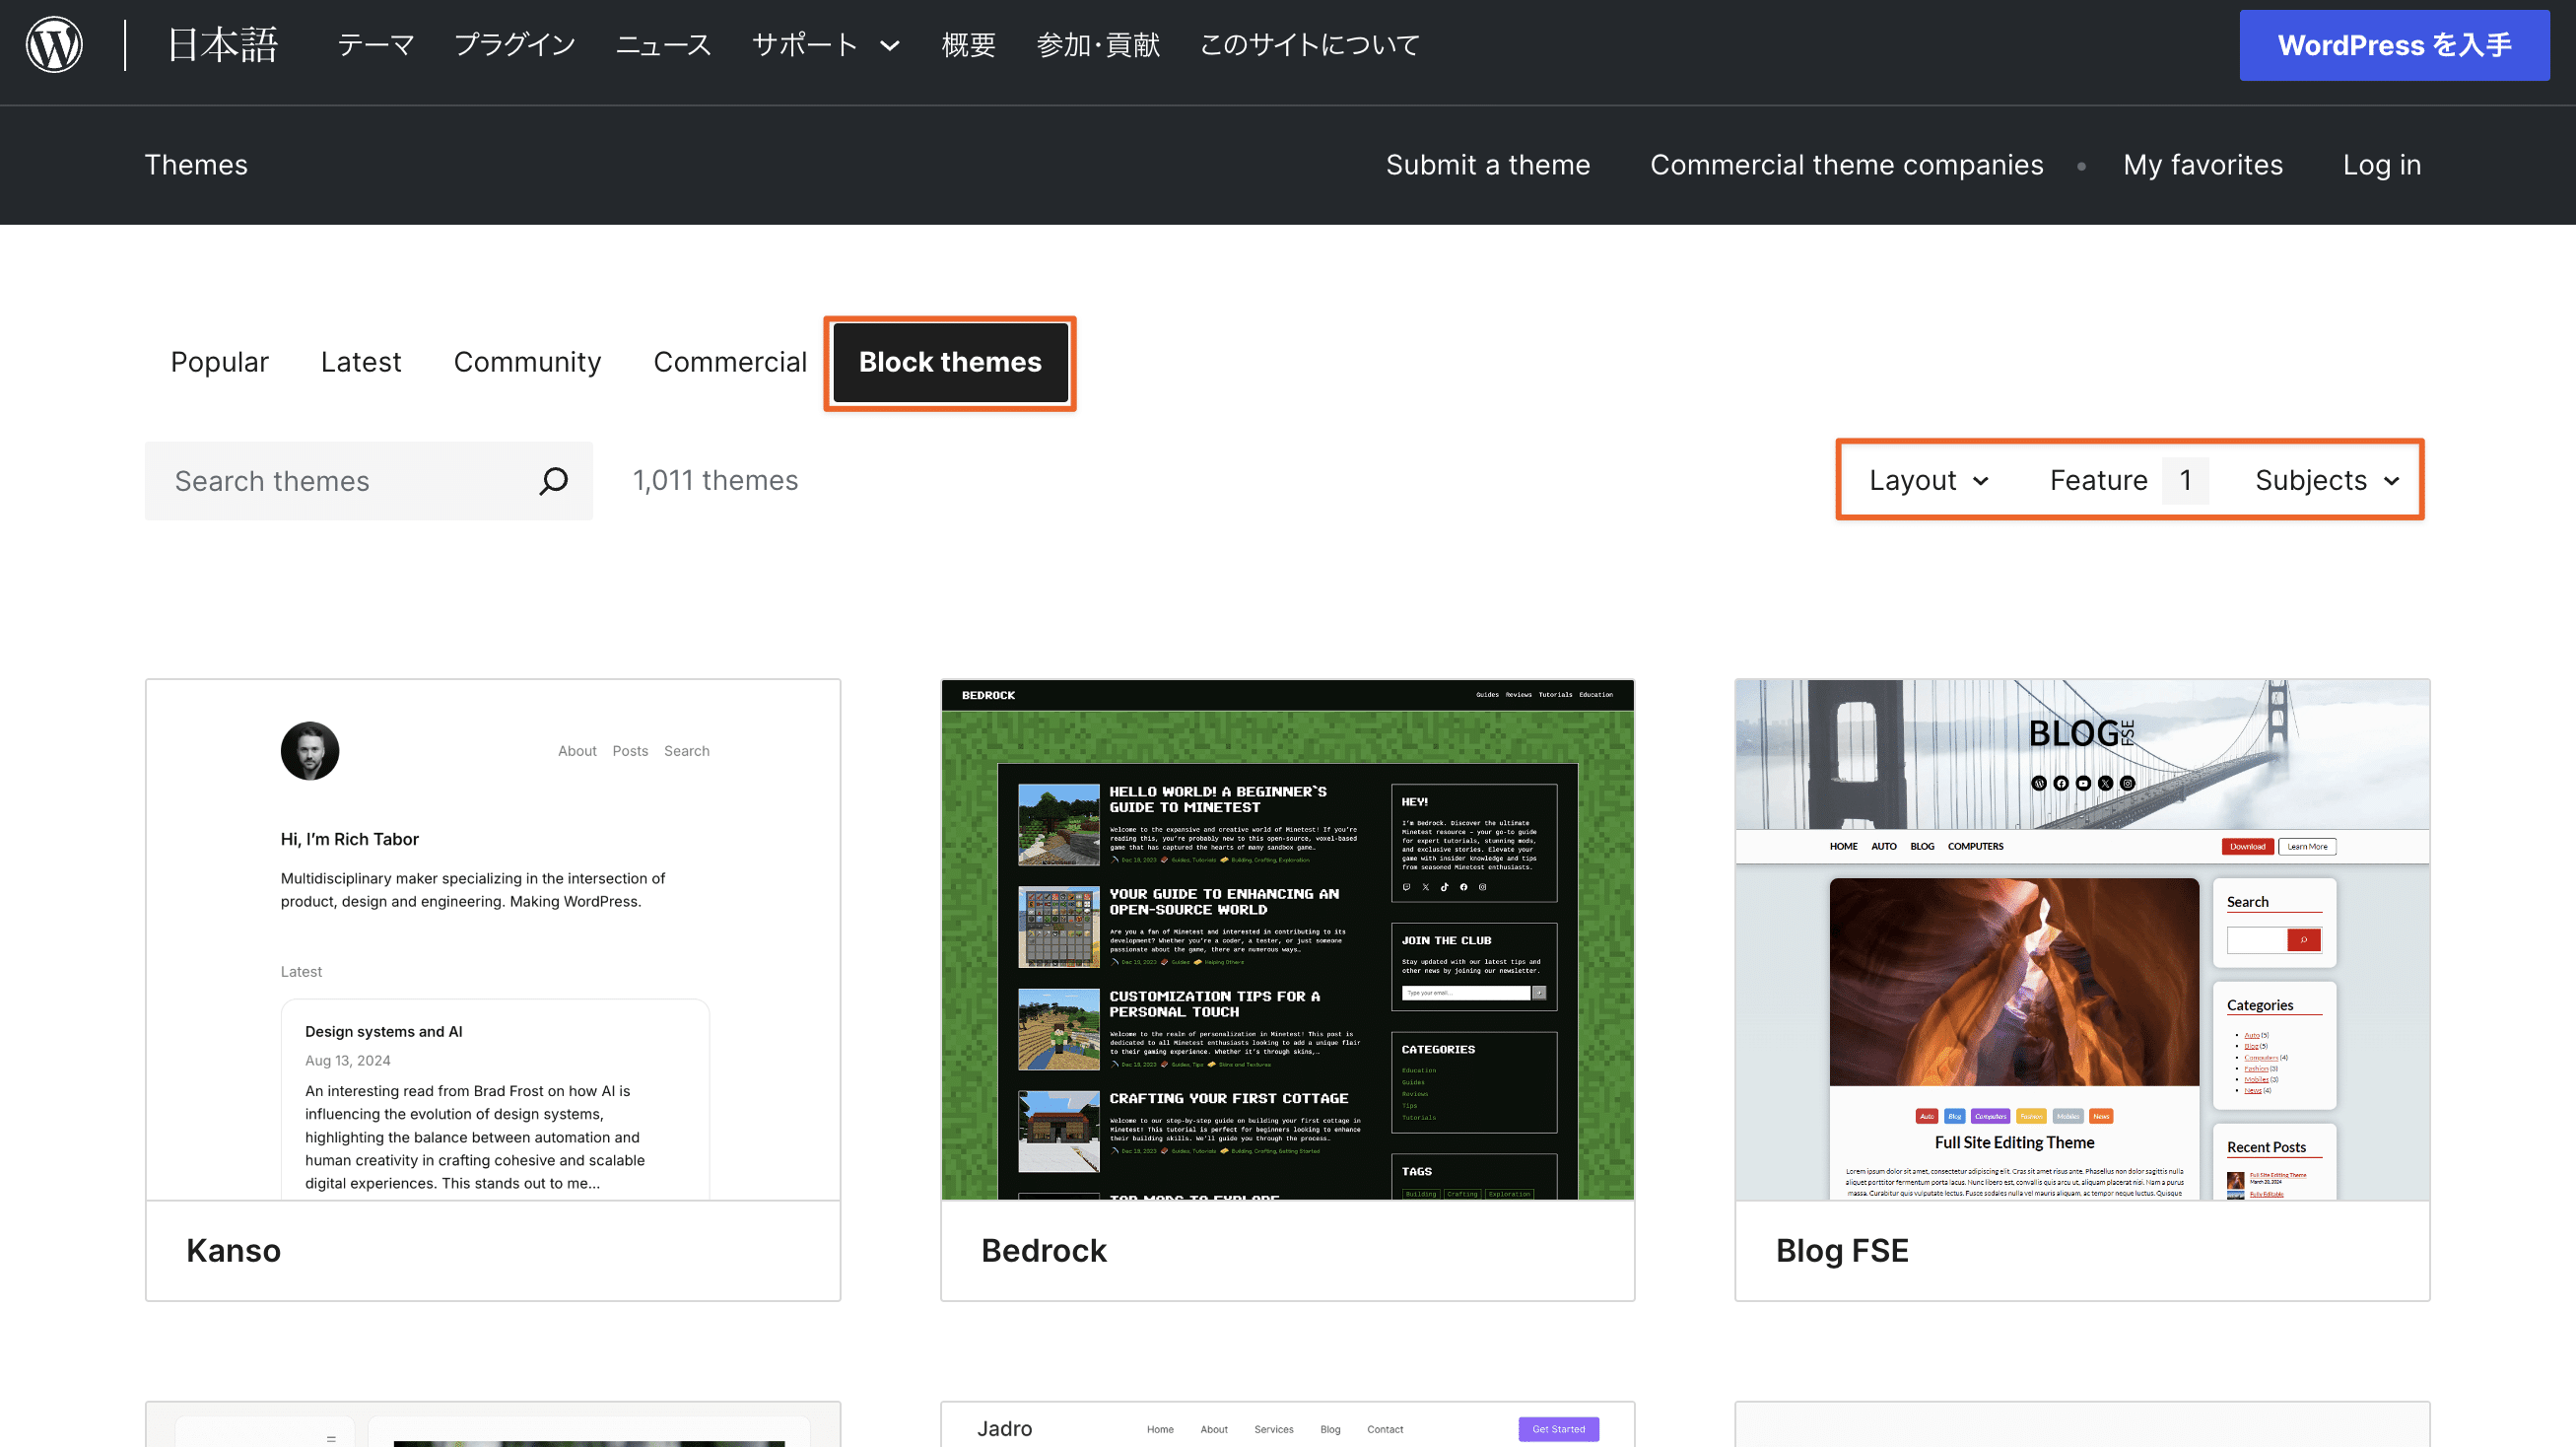Open the Layout filter dropdown

[x=1927, y=480]
